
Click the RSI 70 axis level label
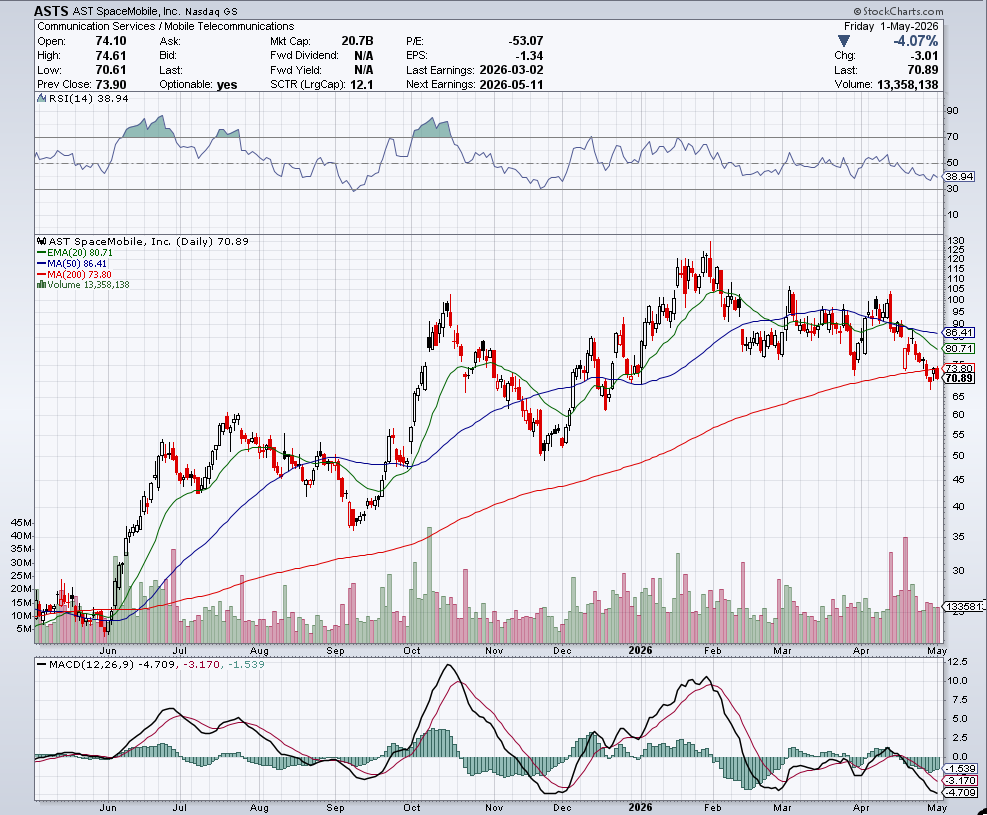(953, 137)
